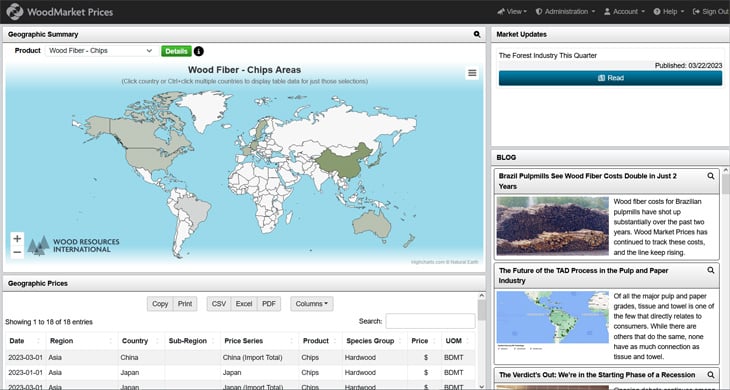Click the Read button for market update
730x390 pixels.
[x=610, y=78]
